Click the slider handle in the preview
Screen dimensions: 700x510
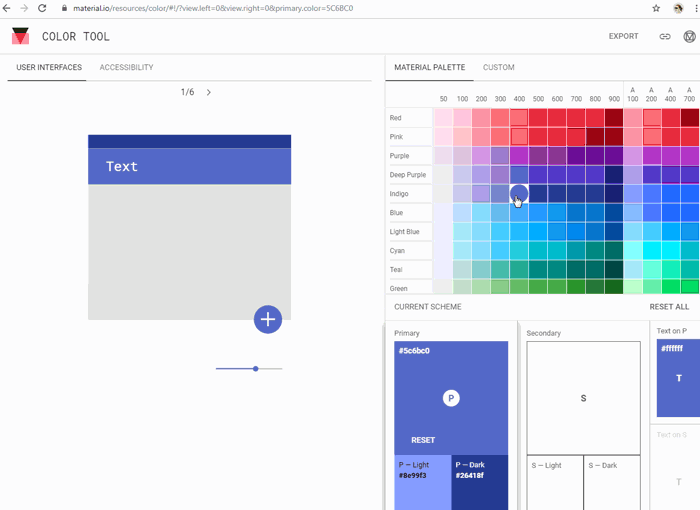256,369
